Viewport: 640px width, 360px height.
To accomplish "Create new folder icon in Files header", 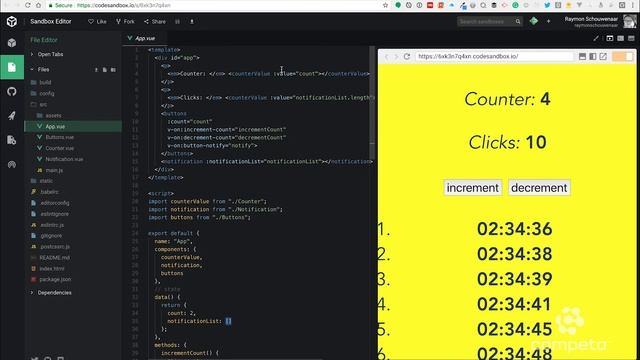I will 113,70.
